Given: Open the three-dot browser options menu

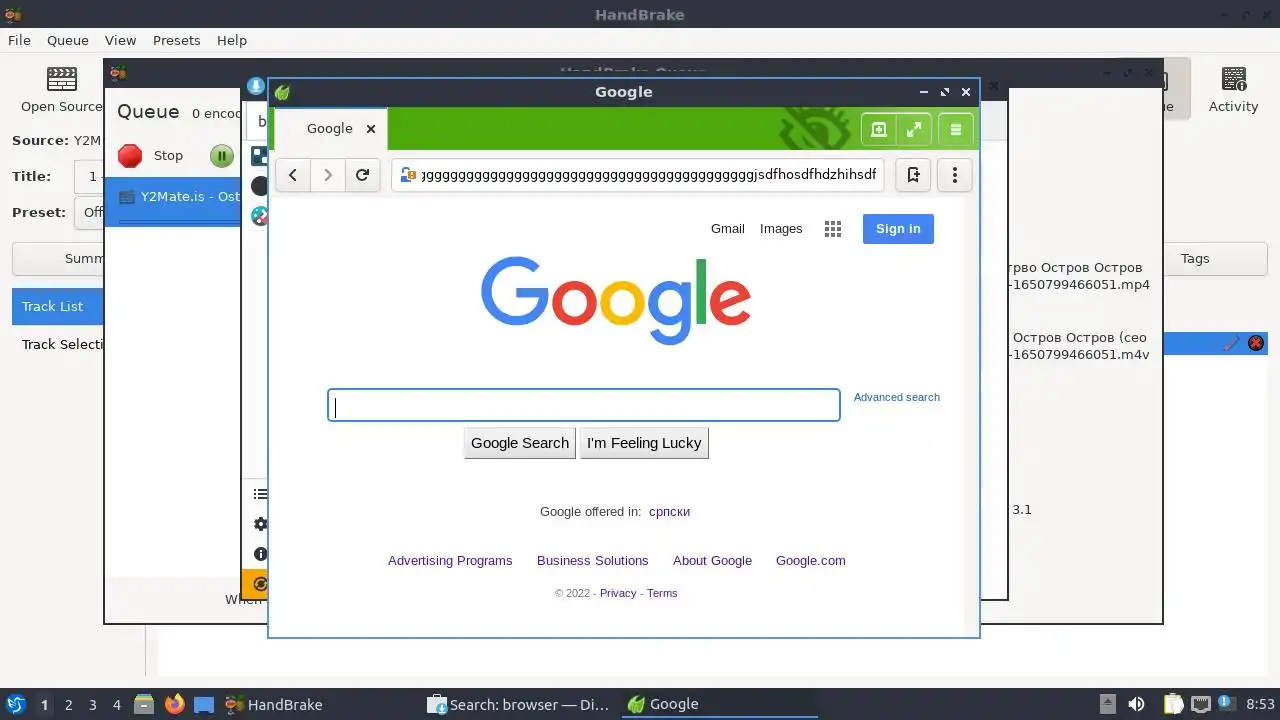Looking at the screenshot, I should 955,175.
